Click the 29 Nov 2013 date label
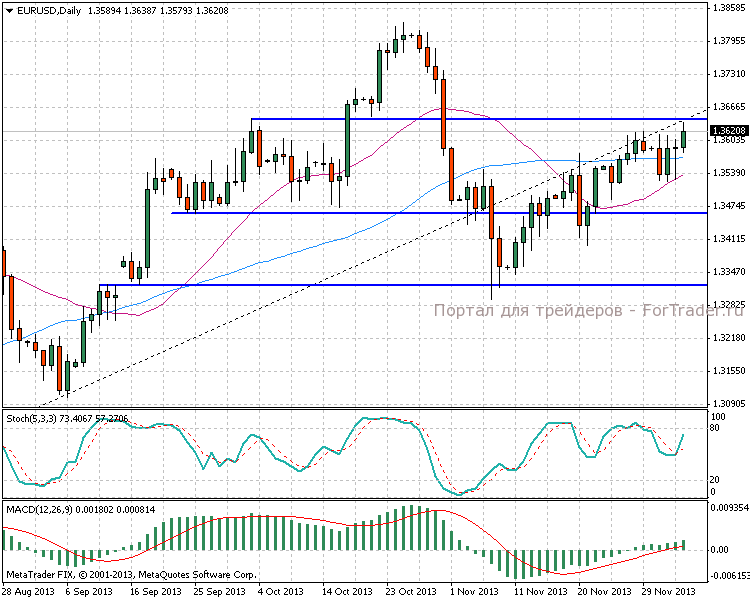The height and width of the screenshot is (600, 750). [667, 591]
